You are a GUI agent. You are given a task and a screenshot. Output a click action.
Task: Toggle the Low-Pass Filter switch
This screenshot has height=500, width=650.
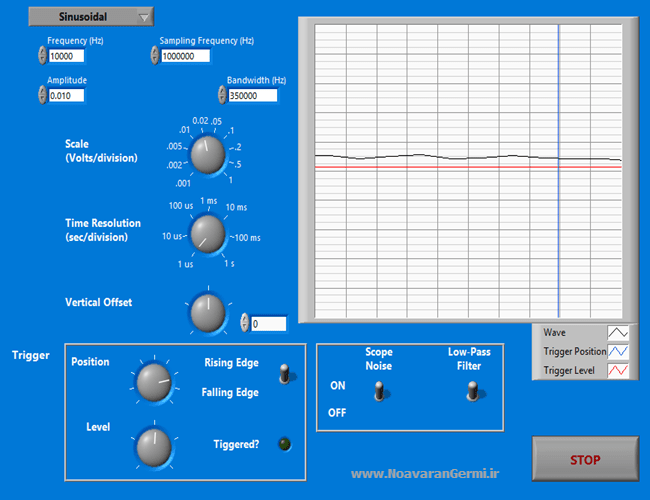[x=473, y=391]
